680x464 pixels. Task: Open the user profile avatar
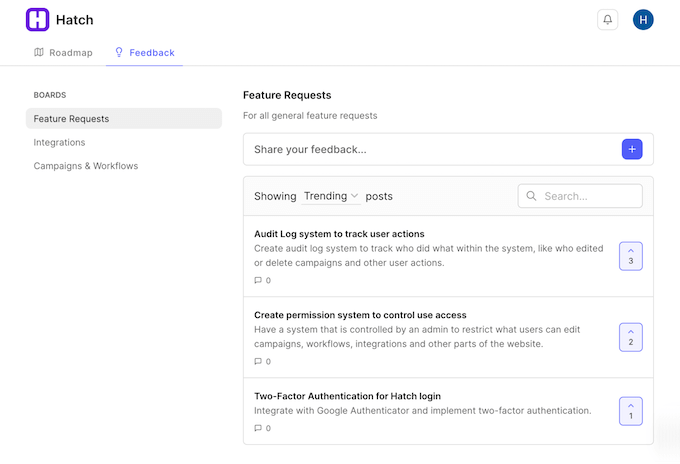[x=643, y=19]
